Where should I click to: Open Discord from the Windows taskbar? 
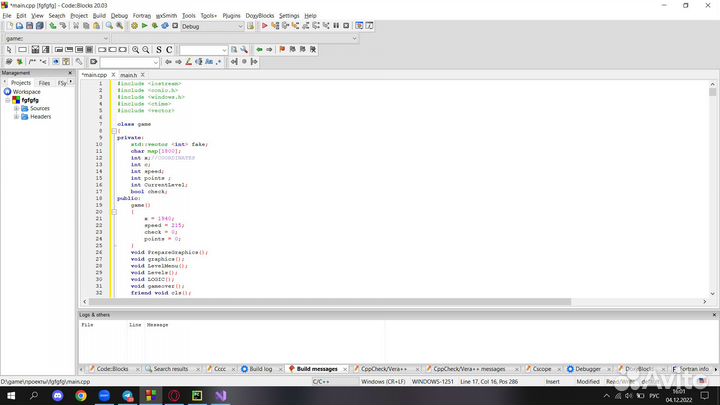click(58, 396)
